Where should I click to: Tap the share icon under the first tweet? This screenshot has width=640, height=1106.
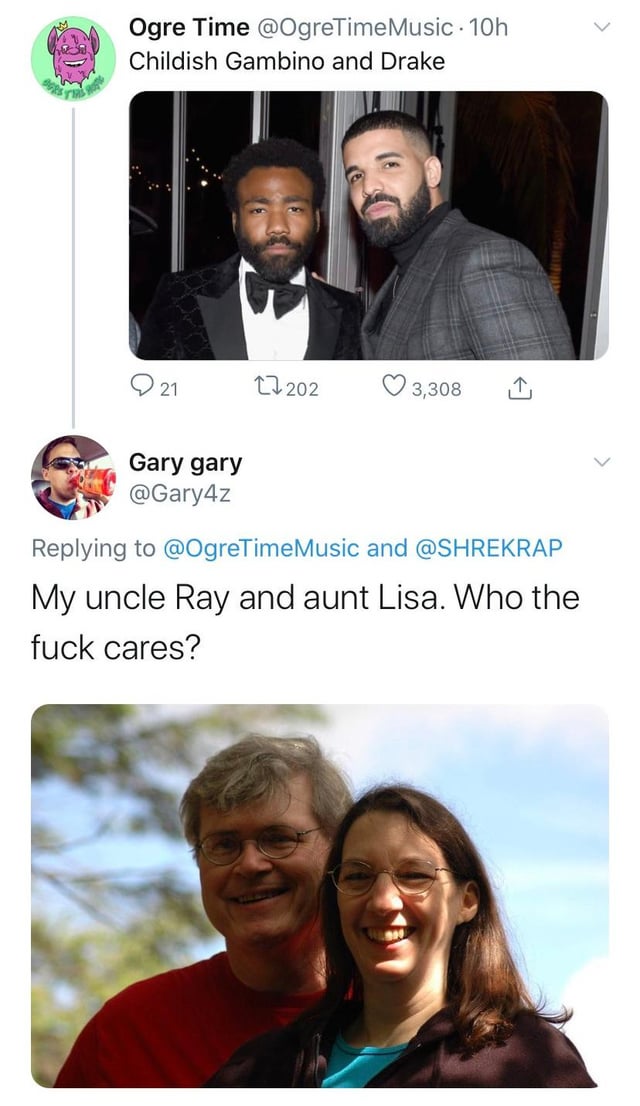(519, 388)
